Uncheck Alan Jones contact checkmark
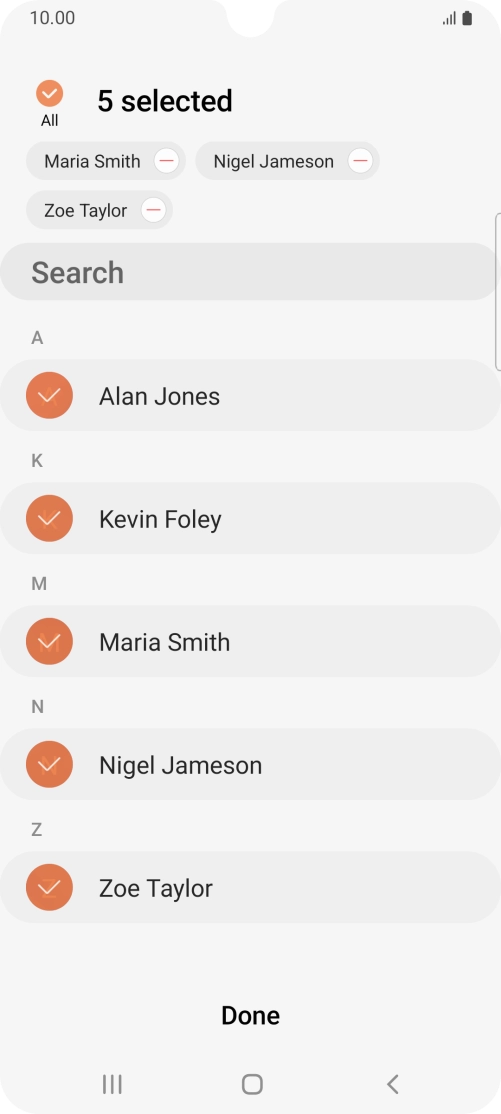 click(x=49, y=395)
